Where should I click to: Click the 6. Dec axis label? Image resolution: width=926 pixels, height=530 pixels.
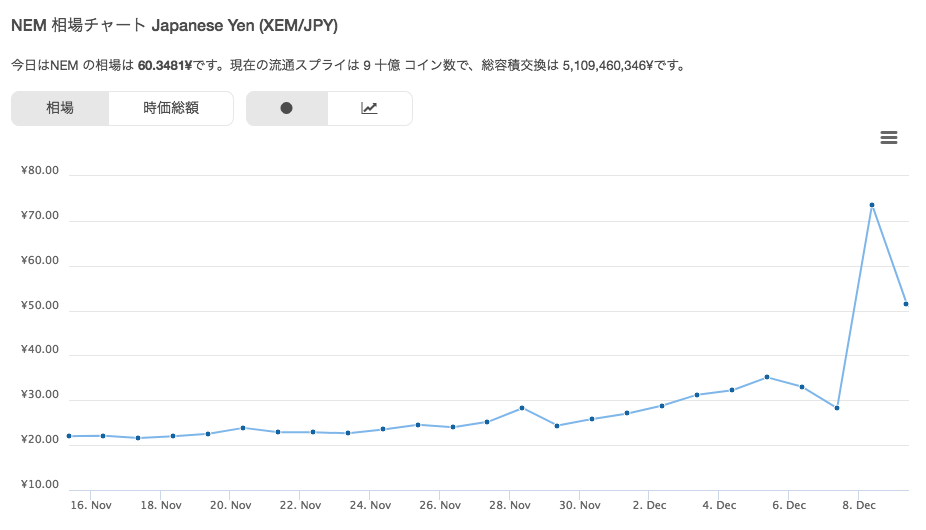coord(789,505)
